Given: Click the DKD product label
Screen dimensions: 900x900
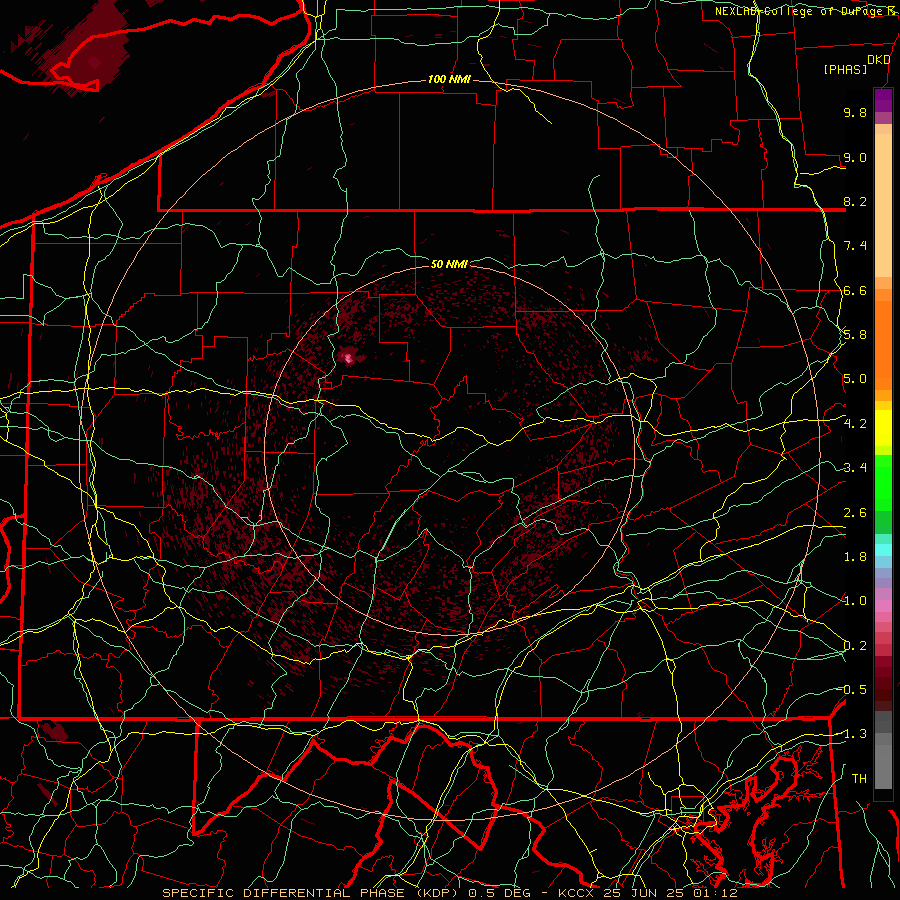Looking at the screenshot, I should point(879,60).
